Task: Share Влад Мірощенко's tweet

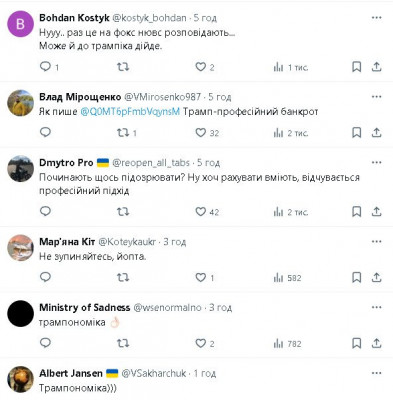Action: 376,133
